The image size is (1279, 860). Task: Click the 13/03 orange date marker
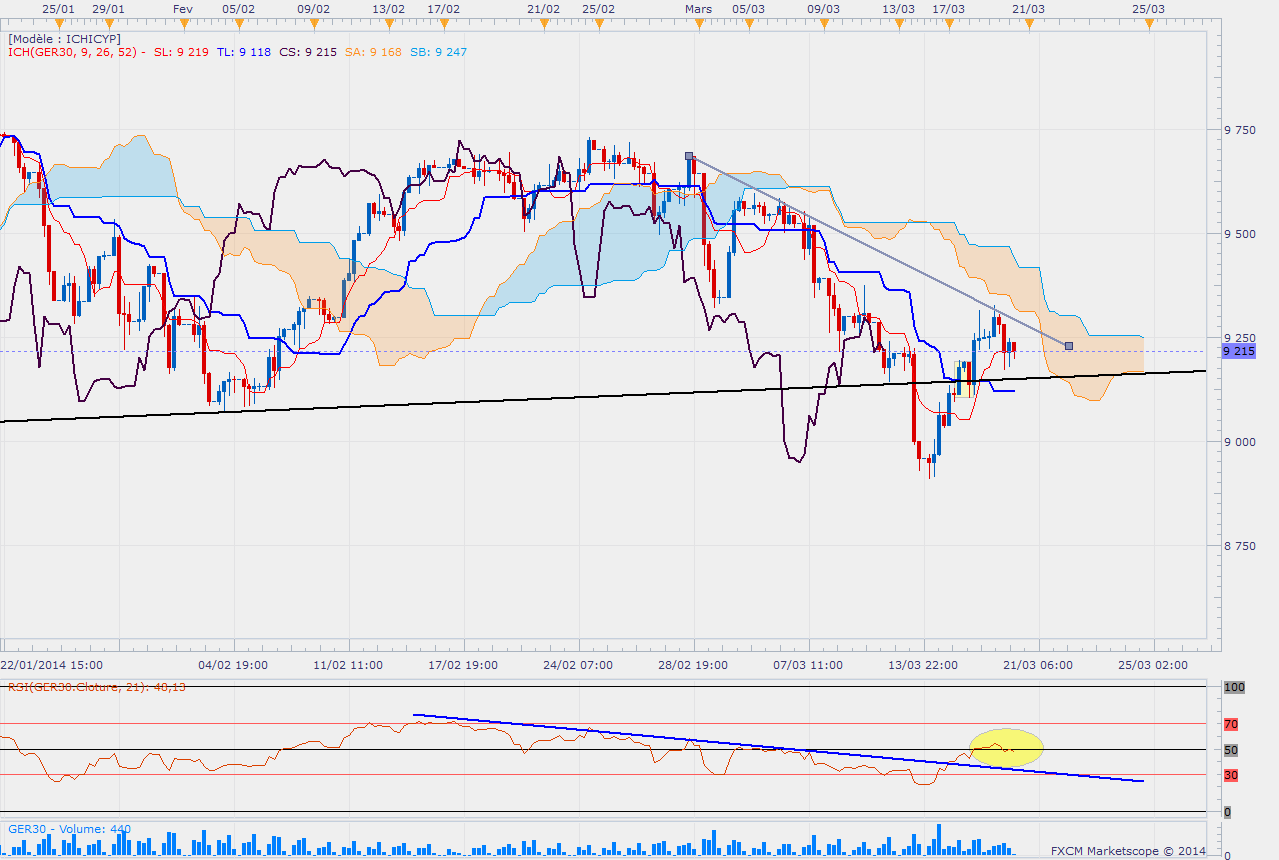(899, 21)
